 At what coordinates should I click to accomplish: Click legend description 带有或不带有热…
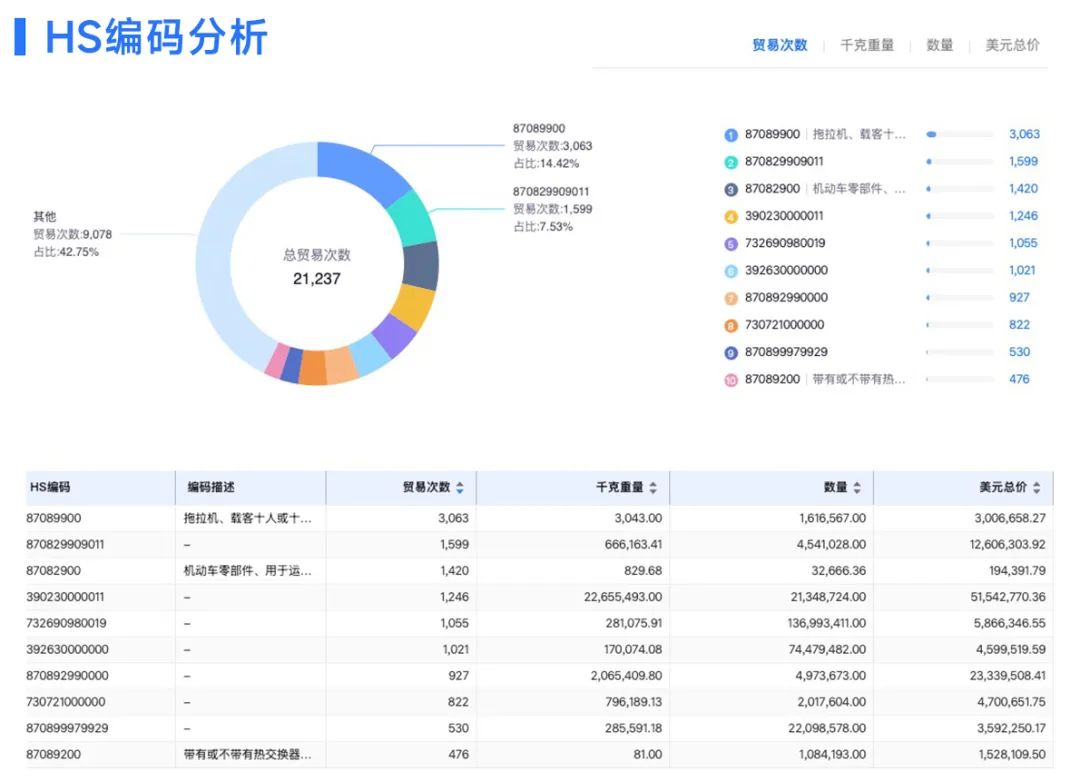coord(859,379)
